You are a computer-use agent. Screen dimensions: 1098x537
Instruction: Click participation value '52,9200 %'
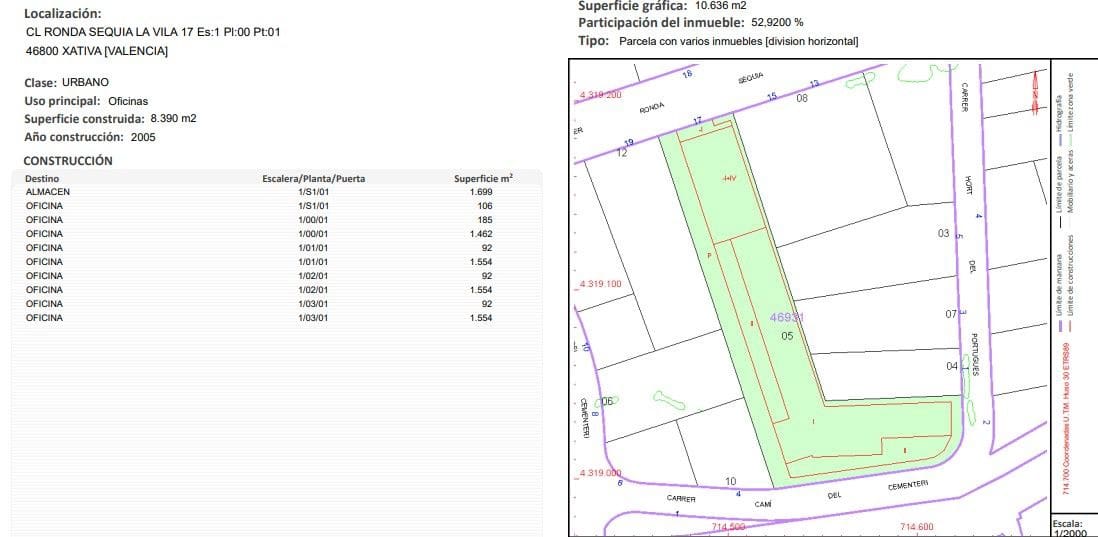[x=777, y=22]
